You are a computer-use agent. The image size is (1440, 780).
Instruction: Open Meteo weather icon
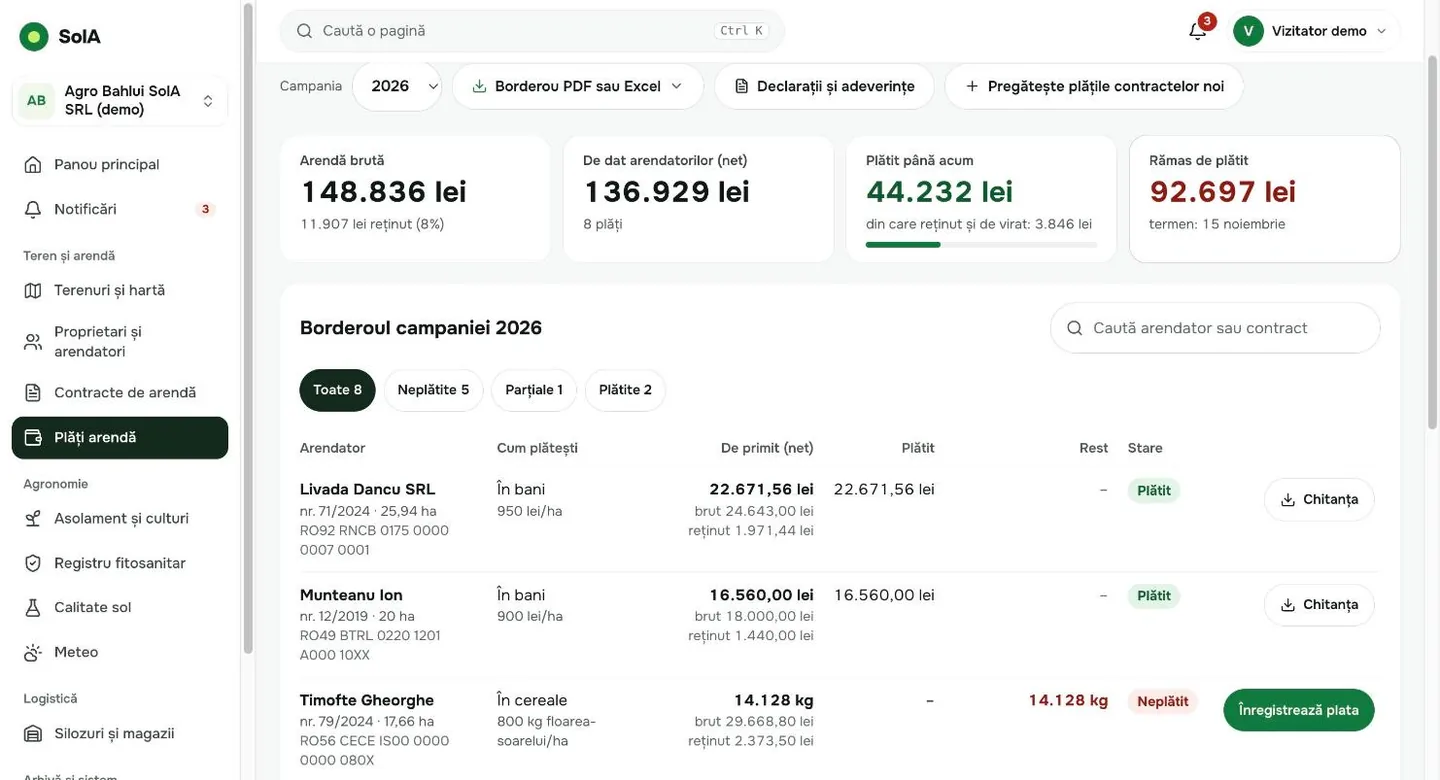click(33, 652)
